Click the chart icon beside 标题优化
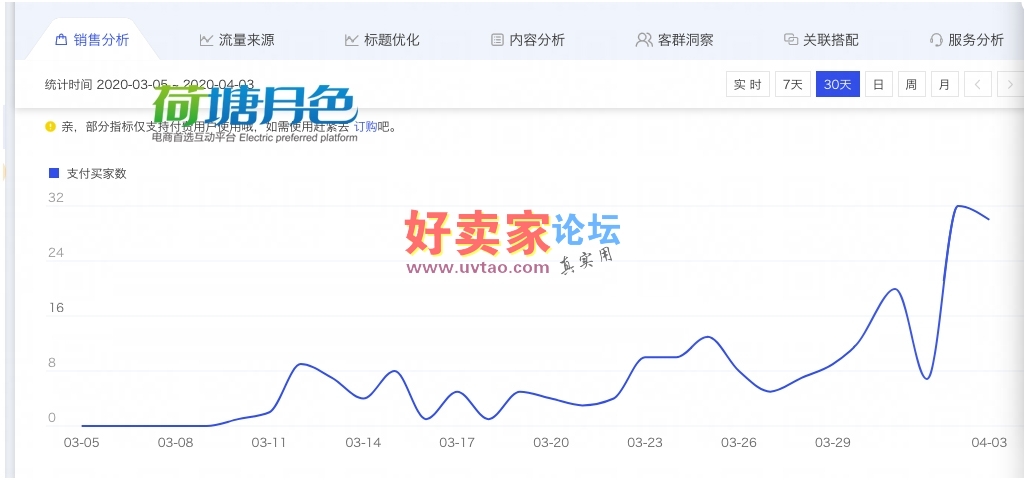Screen dimensions: 1024x481 pyautogui.click(x=351, y=40)
